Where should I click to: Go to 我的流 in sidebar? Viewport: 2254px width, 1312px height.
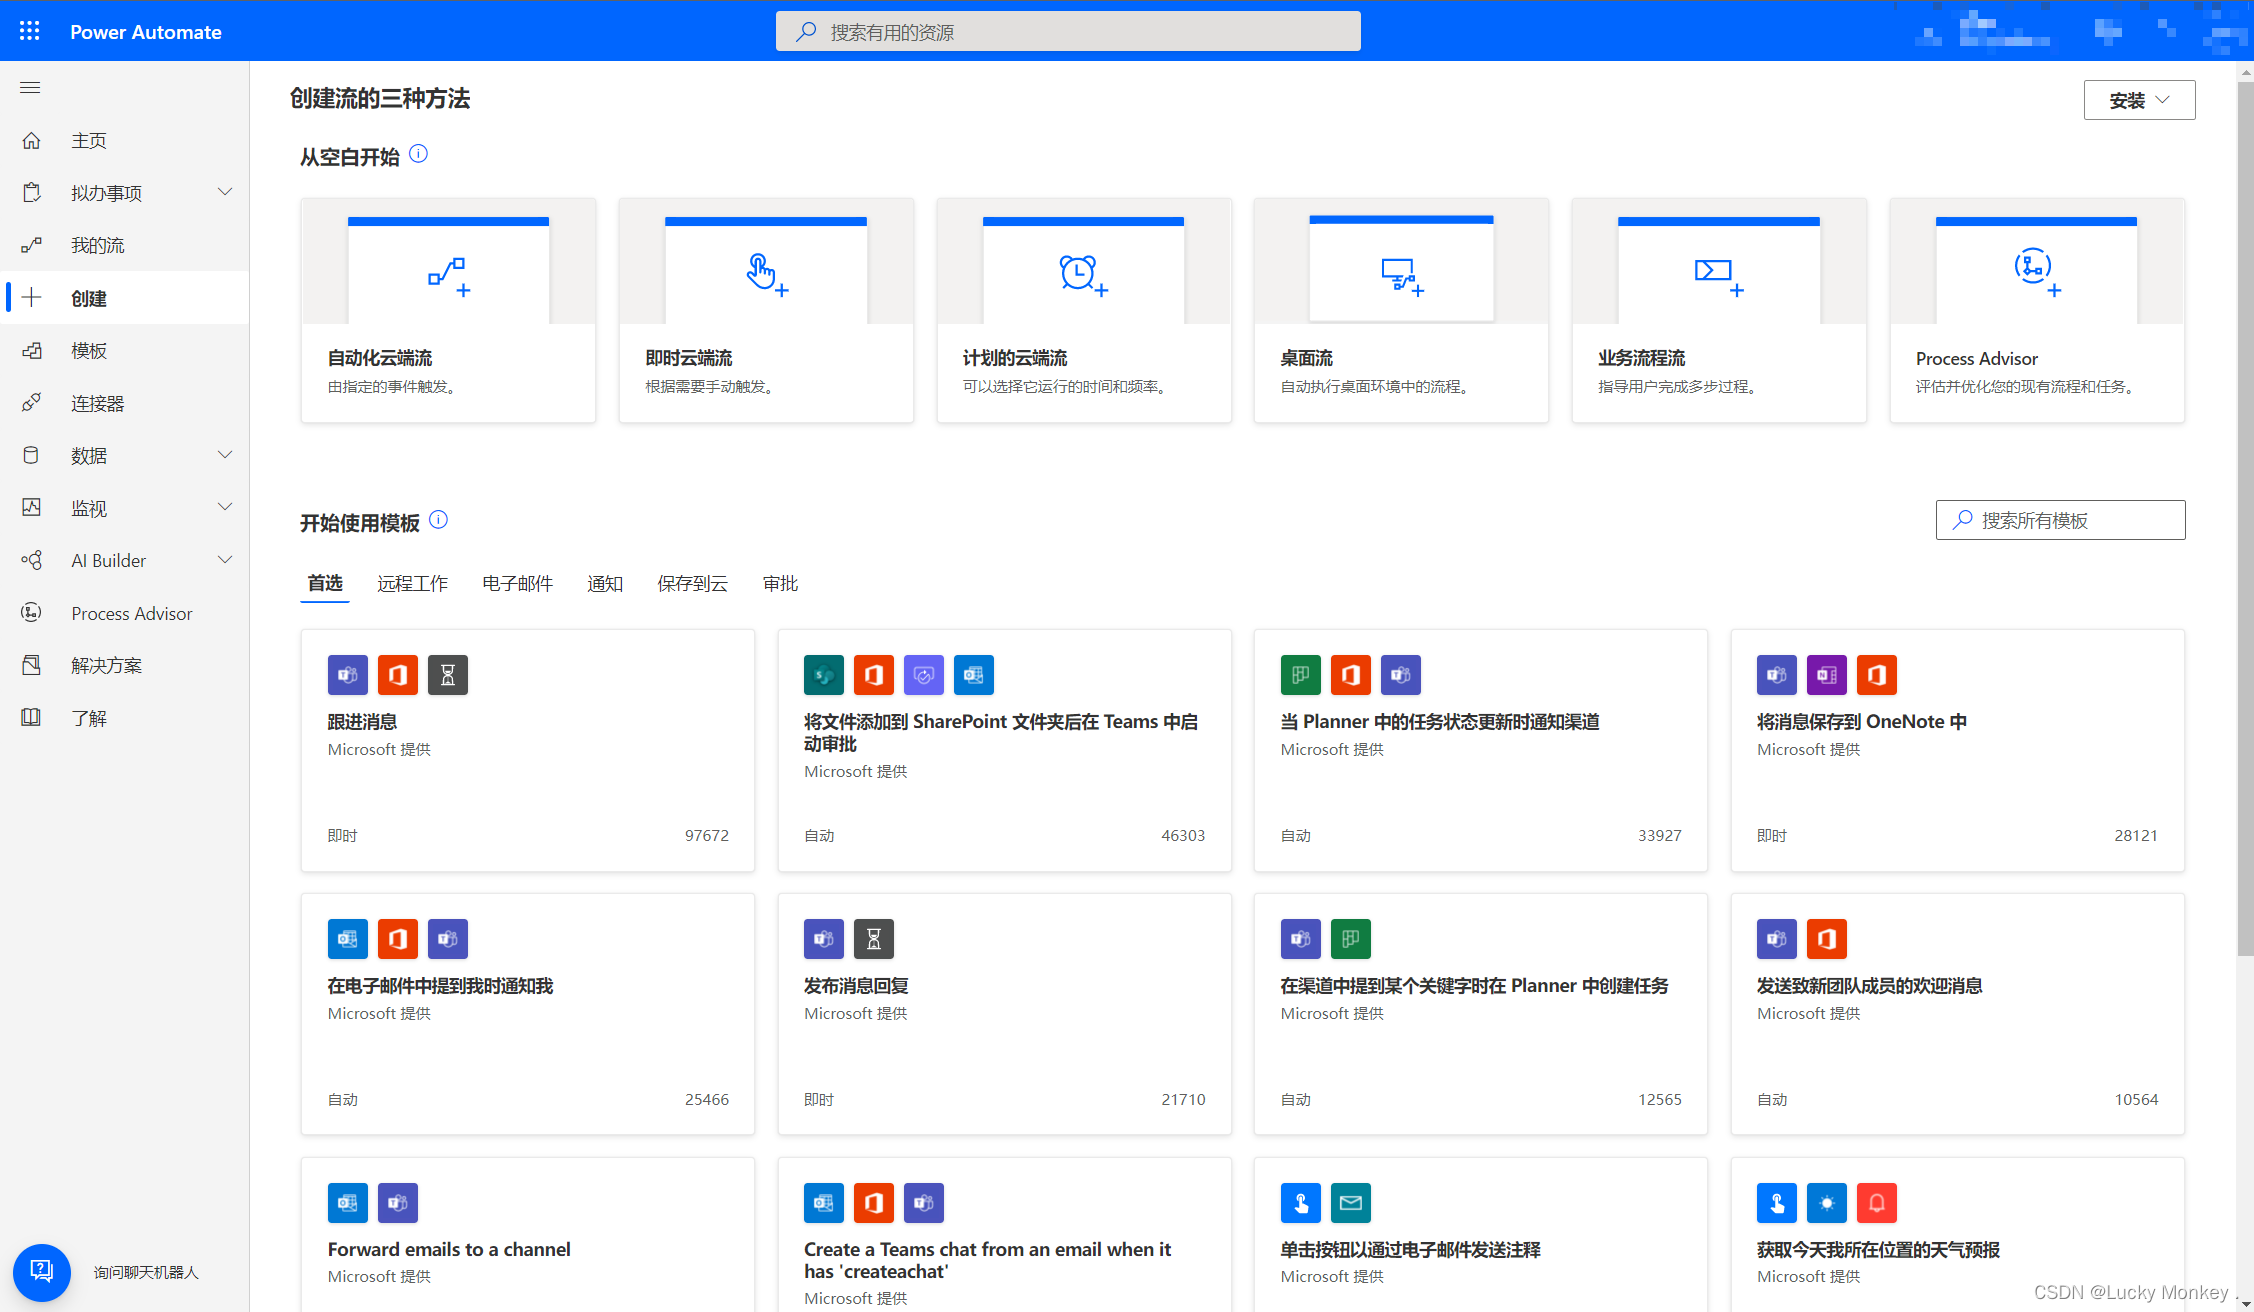[97, 245]
